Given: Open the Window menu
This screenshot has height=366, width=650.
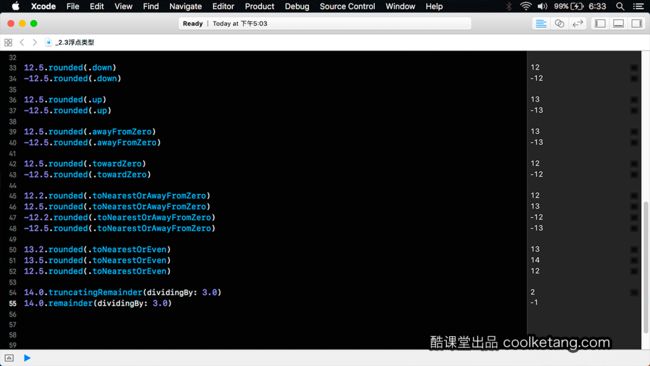Looking at the screenshot, I should point(400,6).
